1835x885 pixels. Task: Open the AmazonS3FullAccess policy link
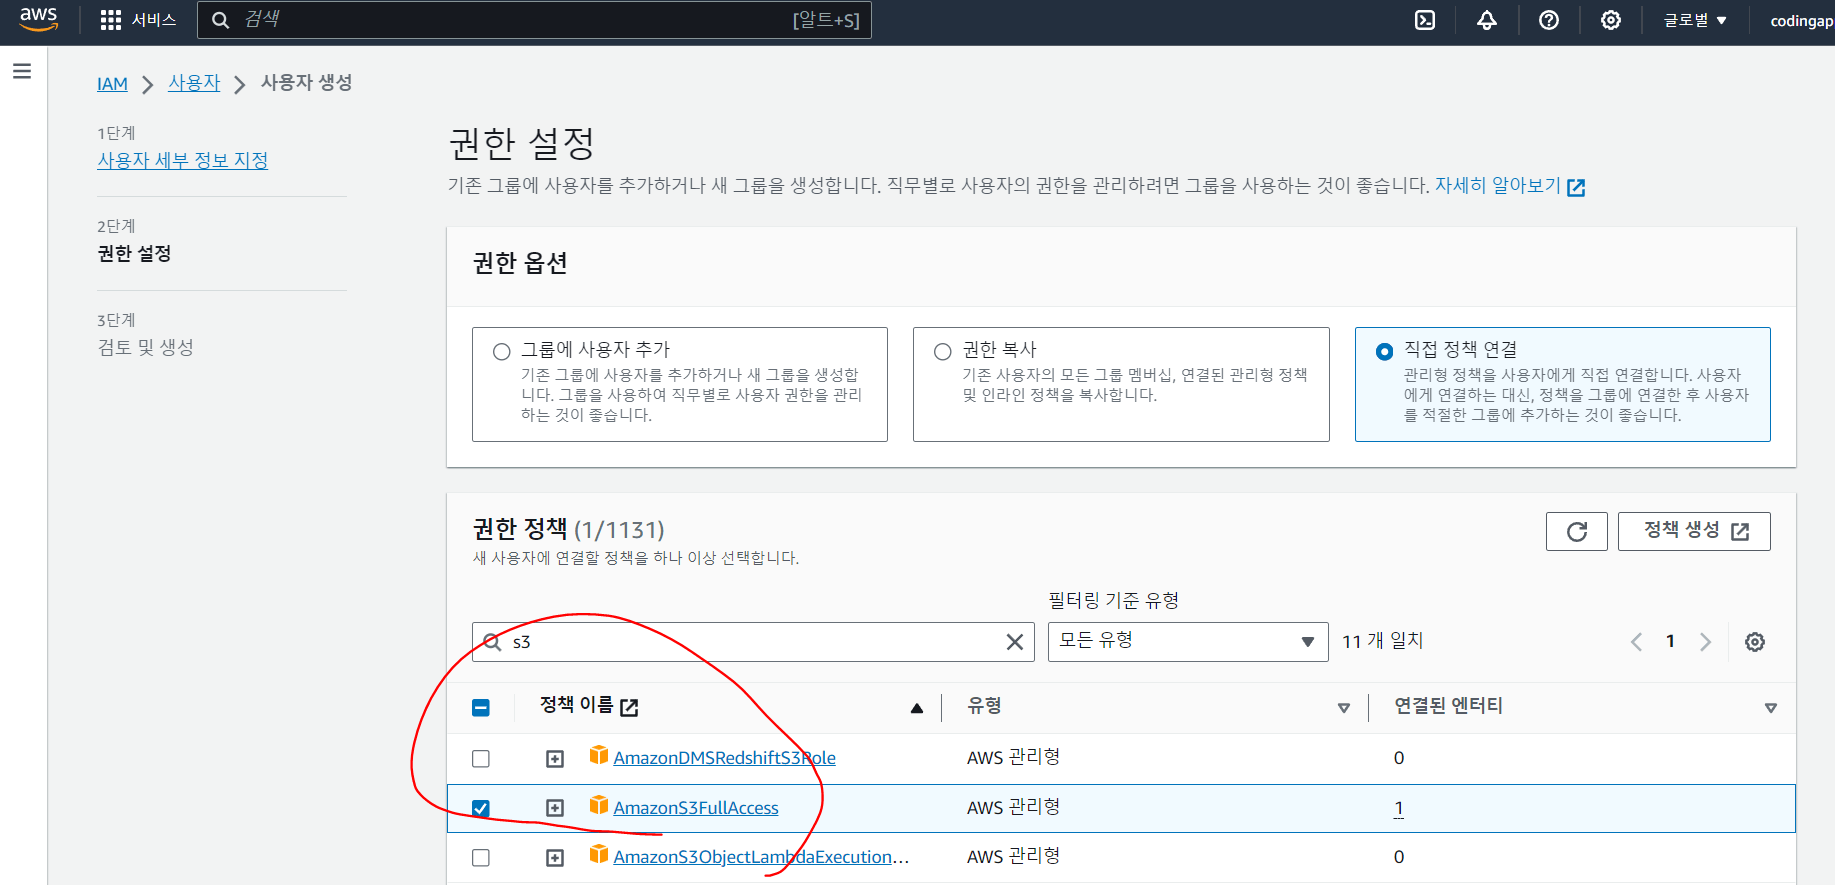coord(696,808)
